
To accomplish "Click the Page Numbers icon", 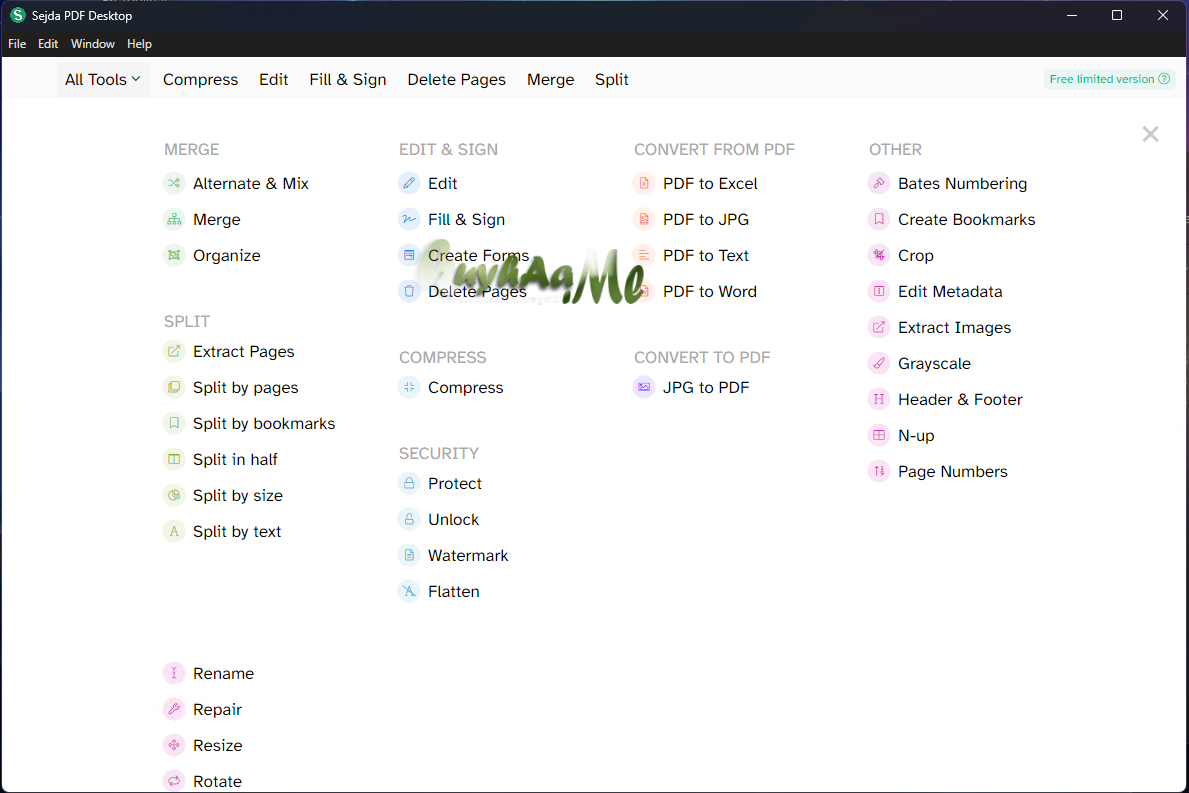I will 879,471.
